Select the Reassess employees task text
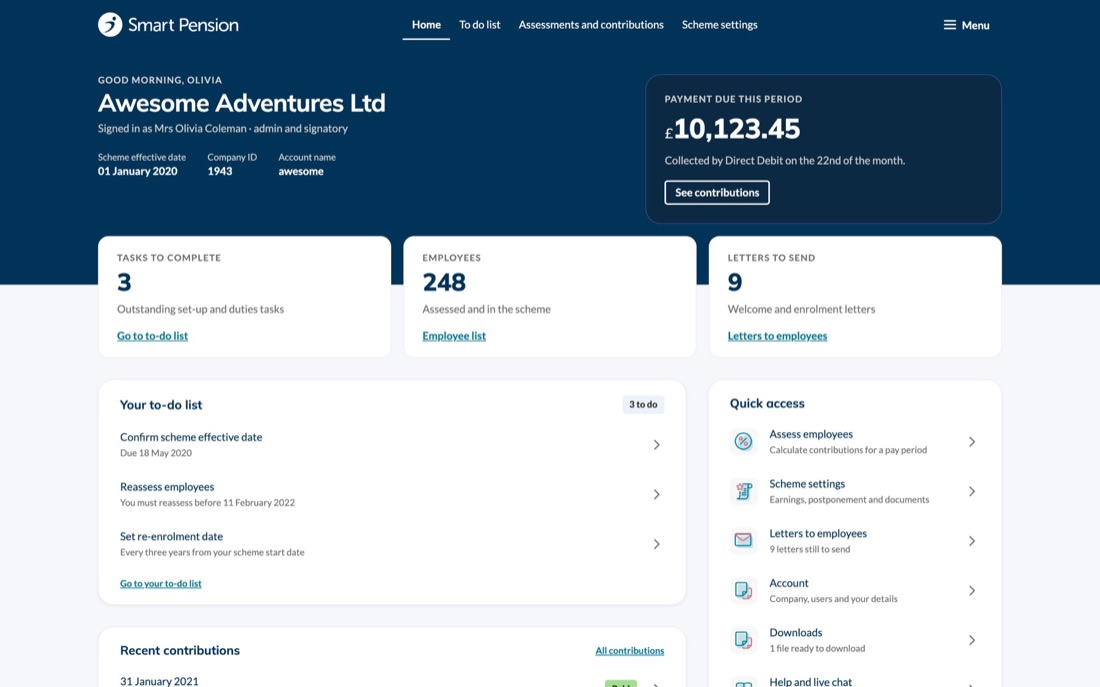Image resolution: width=1100 pixels, height=687 pixels. tap(167, 486)
